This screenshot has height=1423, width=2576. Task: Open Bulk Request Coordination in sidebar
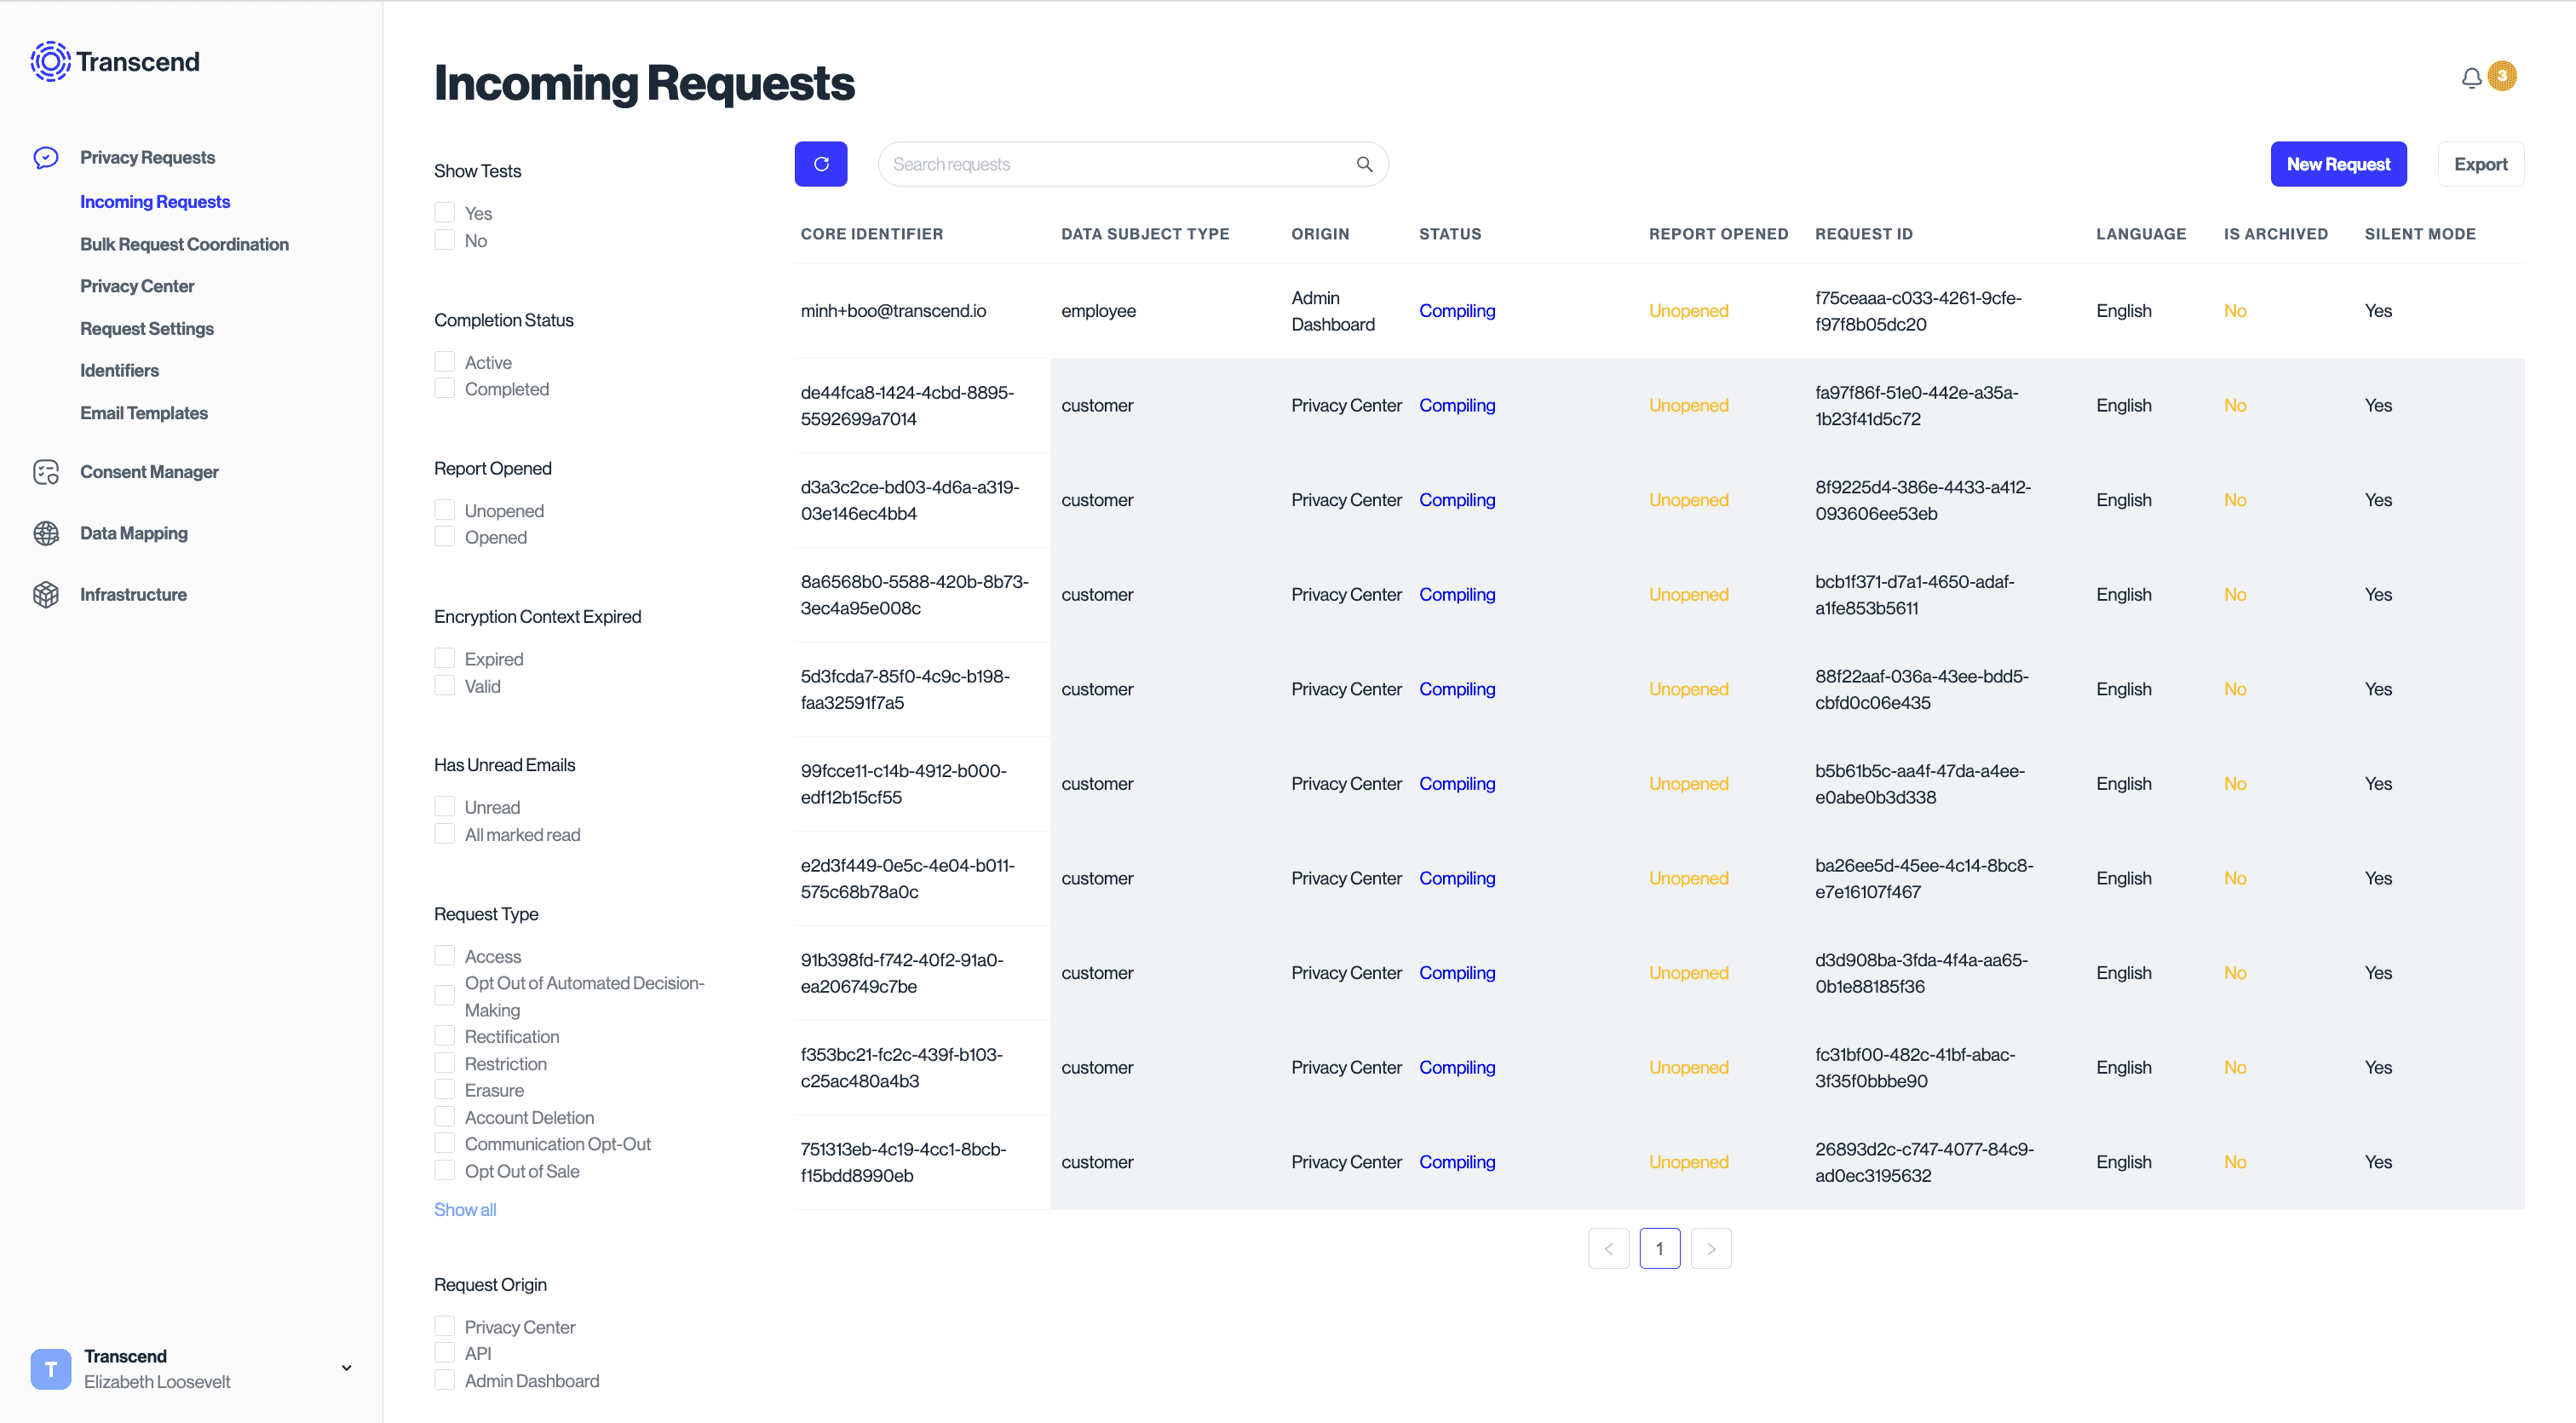point(184,244)
